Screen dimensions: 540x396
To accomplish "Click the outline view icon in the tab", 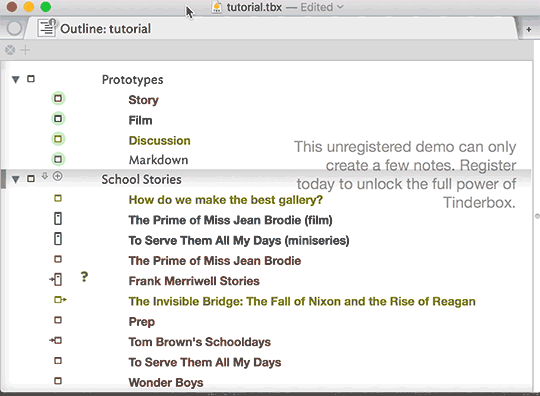I will pyautogui.click(x=46, y=28).
